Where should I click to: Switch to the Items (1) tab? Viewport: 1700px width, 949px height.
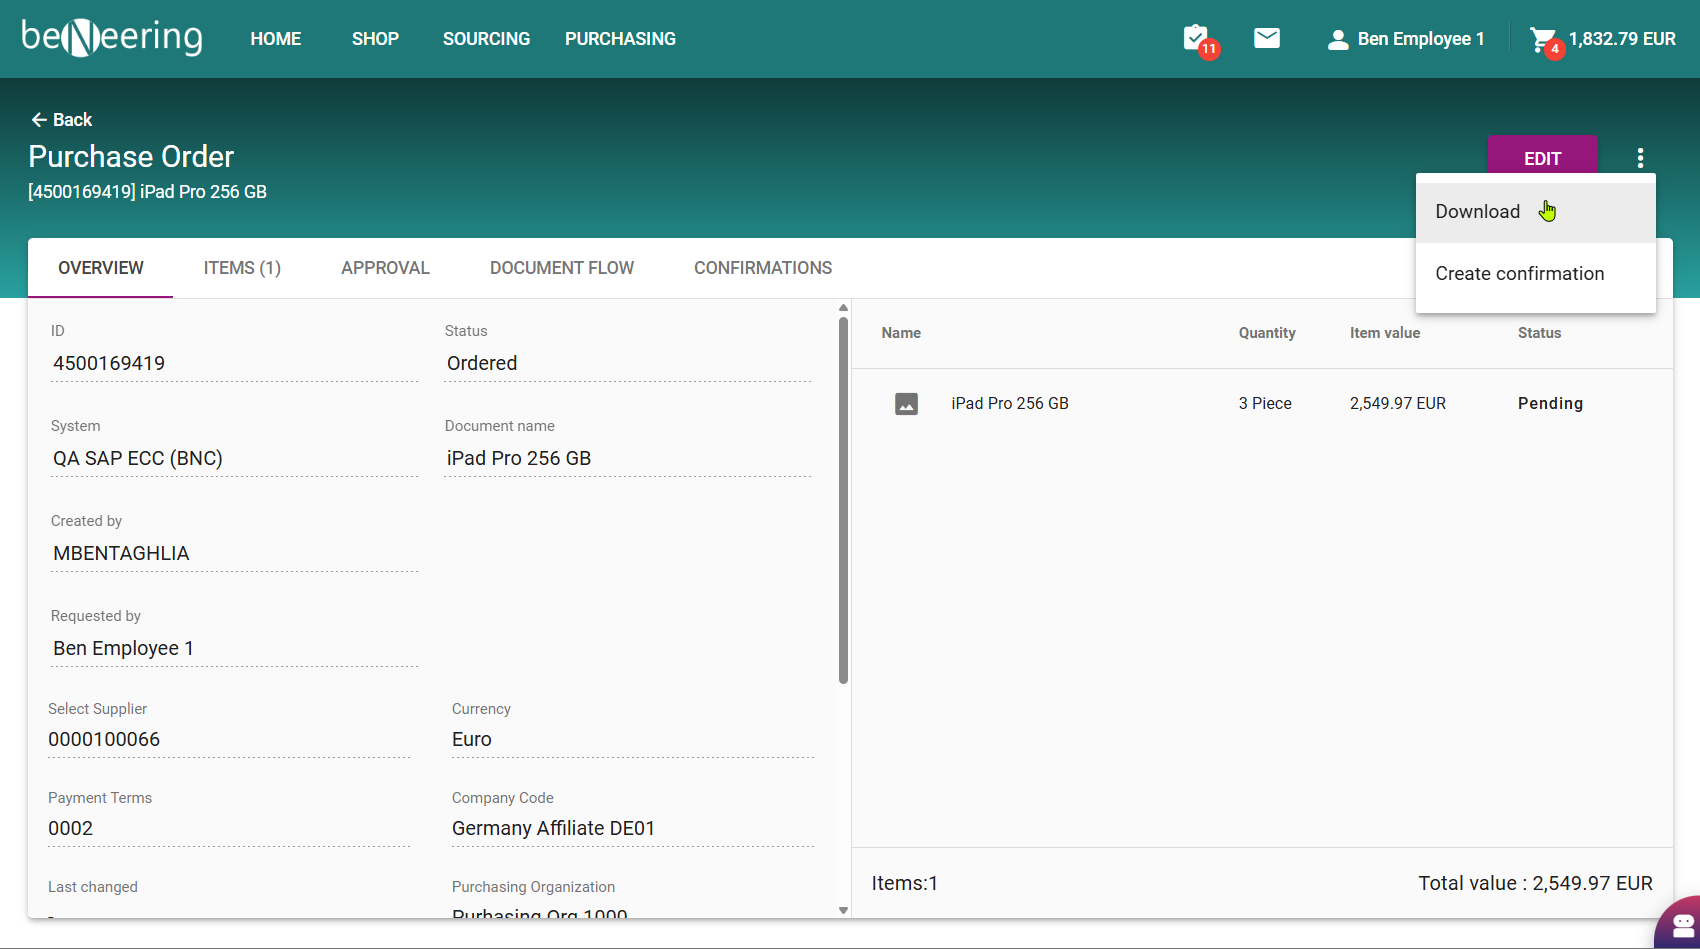pos(242,268)
